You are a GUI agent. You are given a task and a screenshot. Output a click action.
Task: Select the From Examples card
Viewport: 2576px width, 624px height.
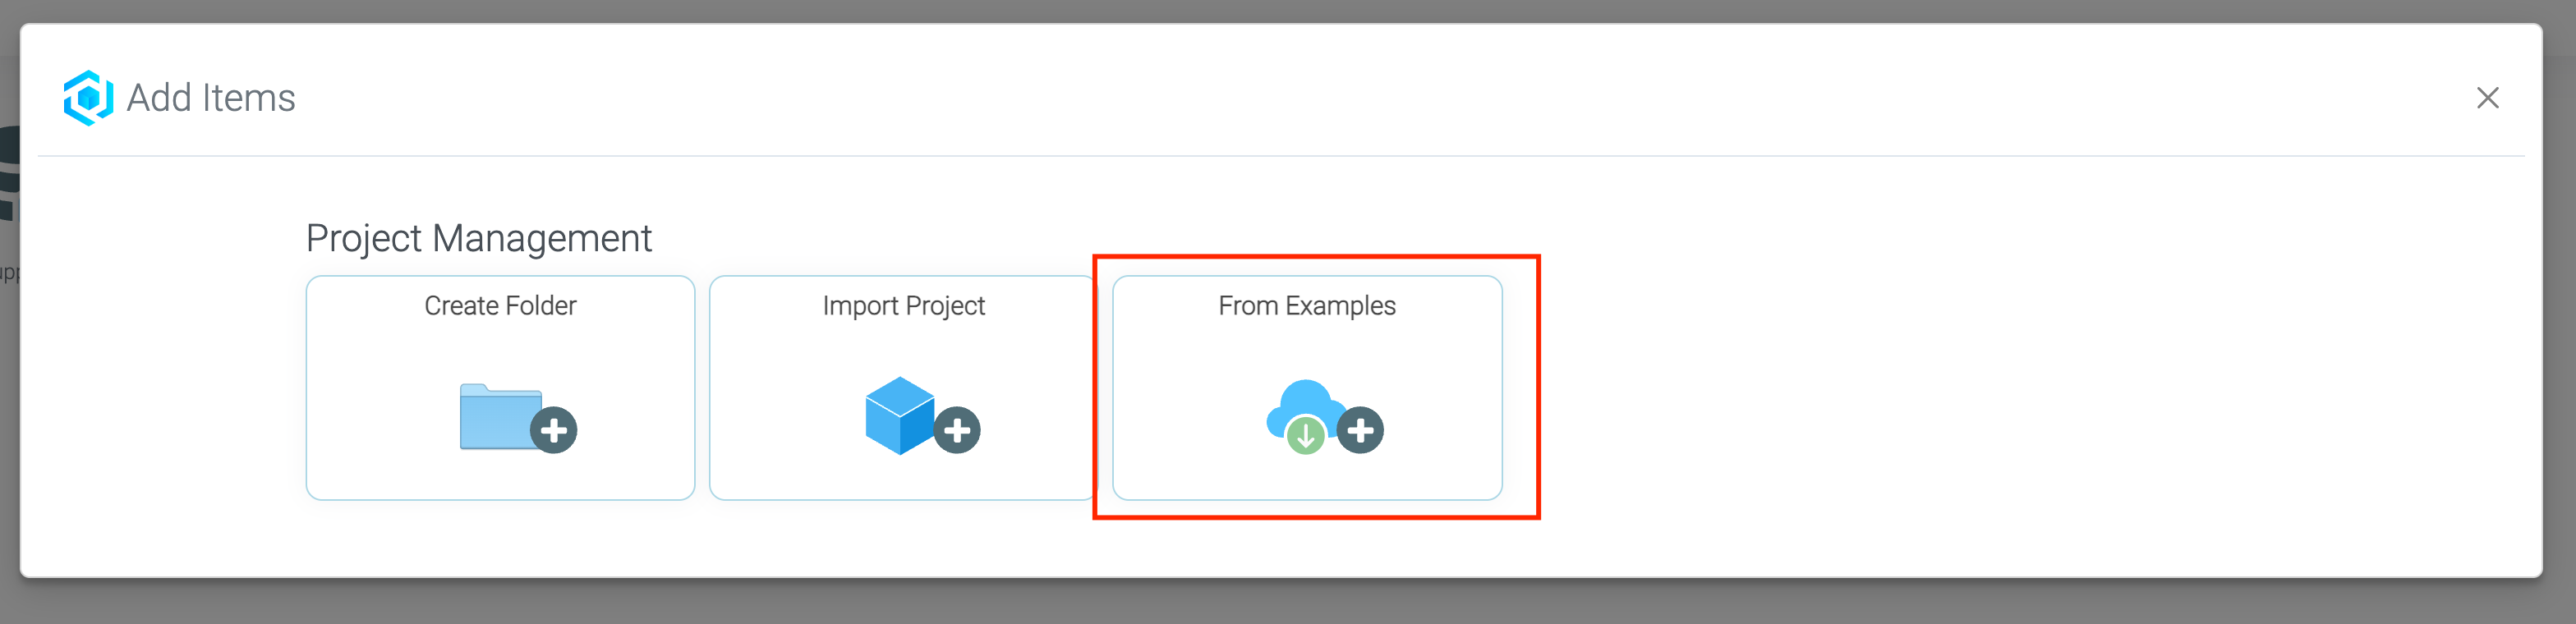tap(1307, 388)
